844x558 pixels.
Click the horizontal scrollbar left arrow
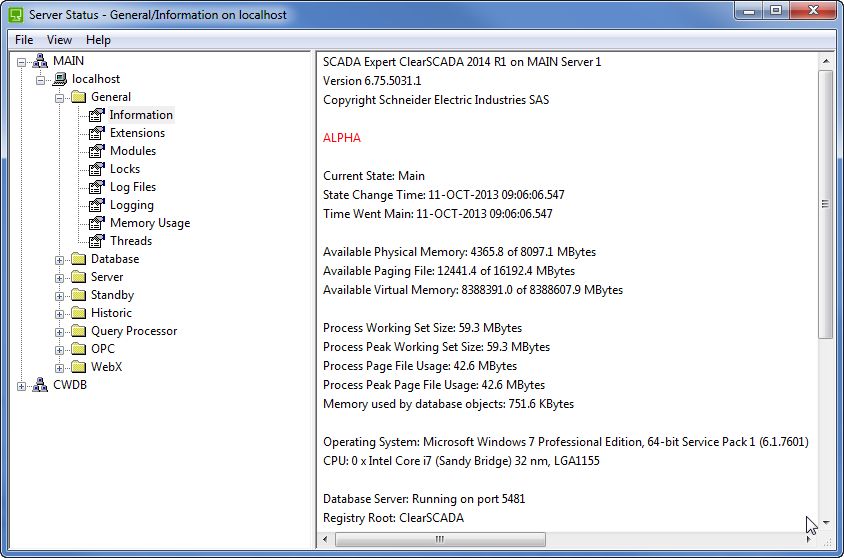[325, 539]
